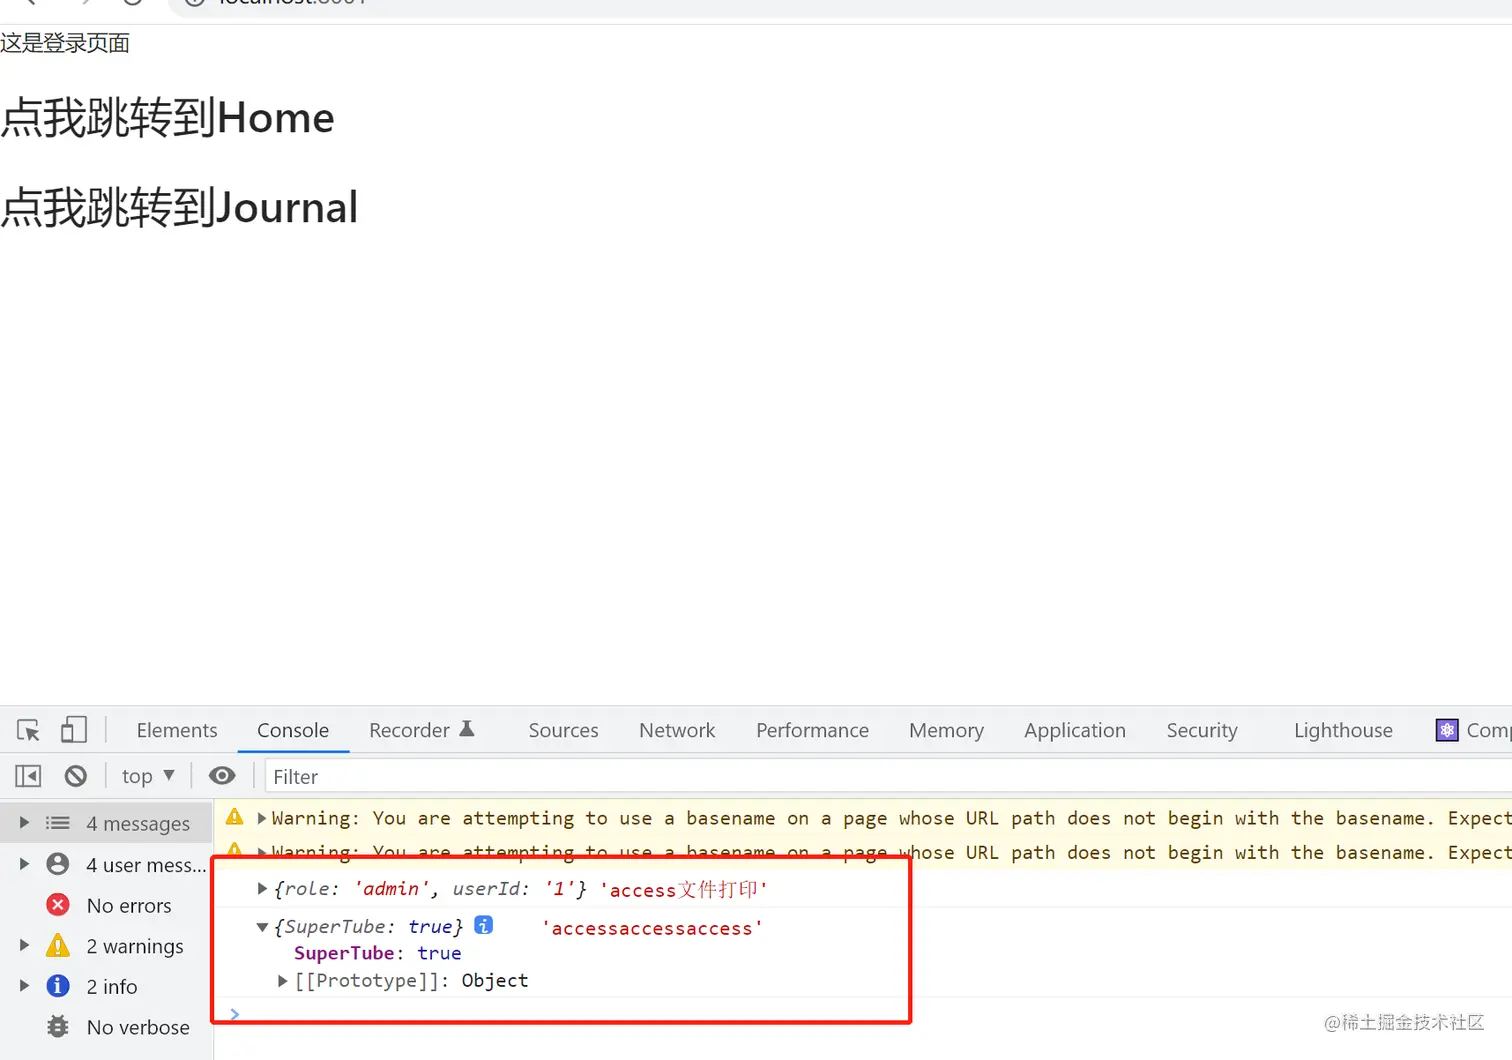Expand the '2 warnings' sidebar group

24,945
